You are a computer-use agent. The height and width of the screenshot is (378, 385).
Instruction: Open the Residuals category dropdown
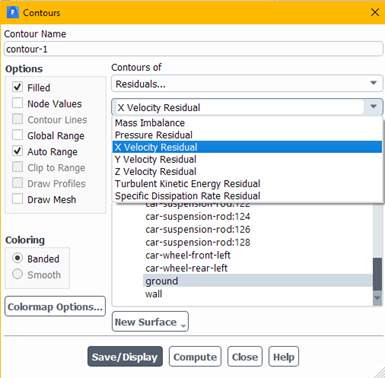[247, 83]
